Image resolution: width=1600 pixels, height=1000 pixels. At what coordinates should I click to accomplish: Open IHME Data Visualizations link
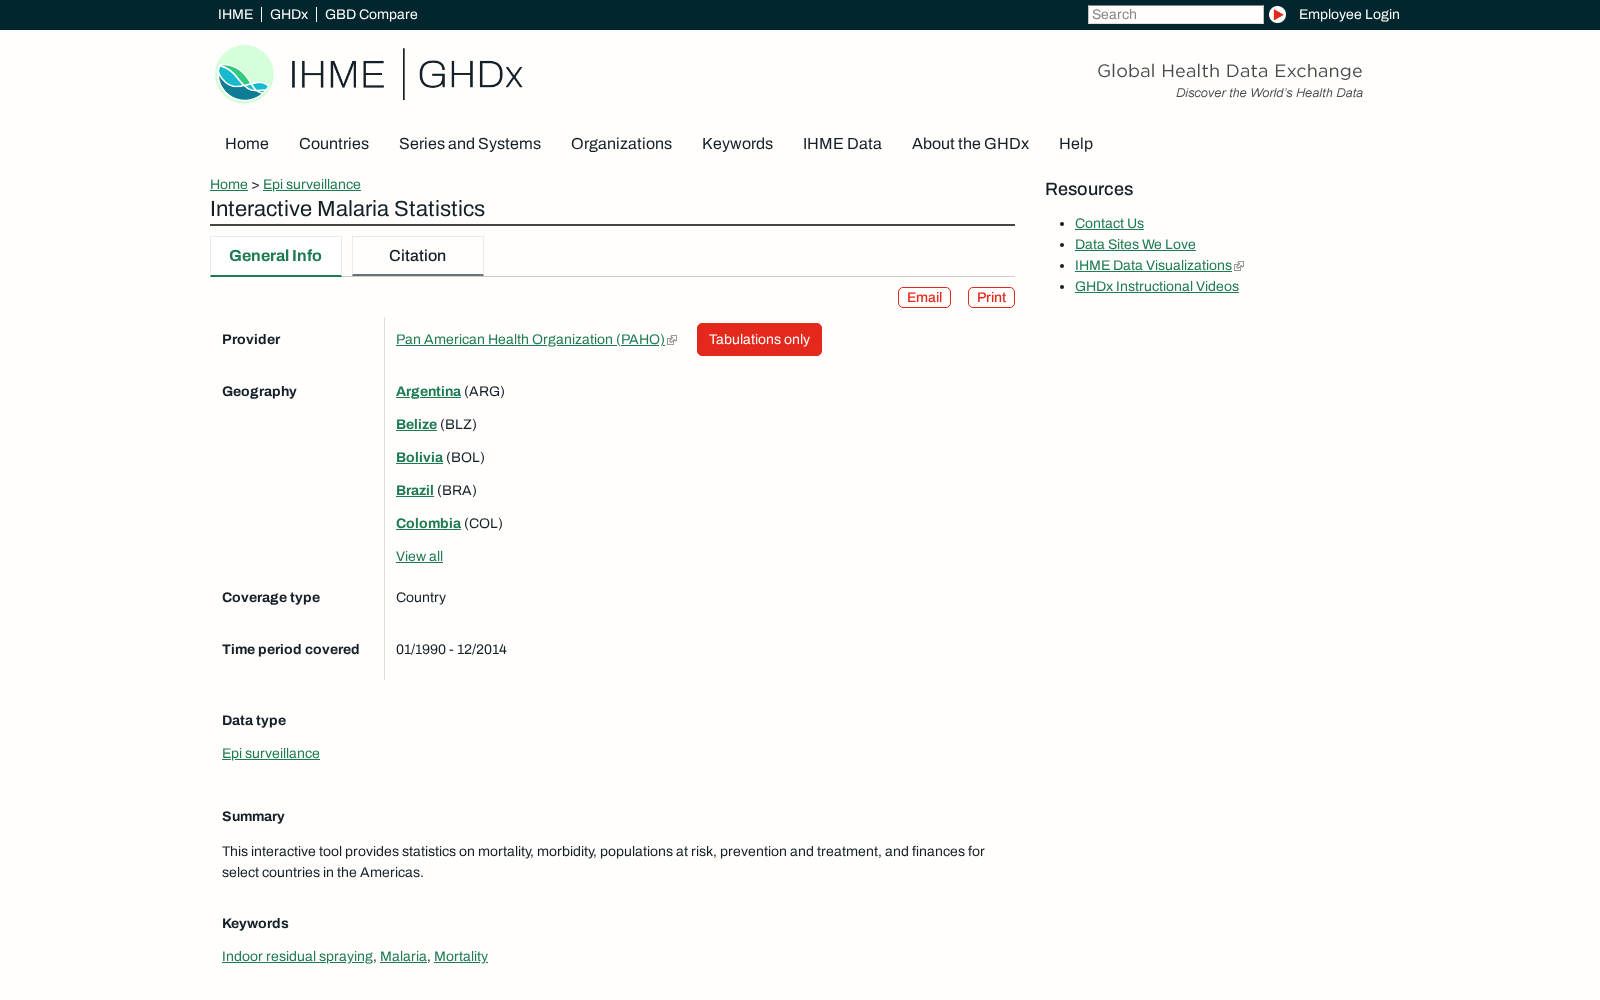point(1153,266)
